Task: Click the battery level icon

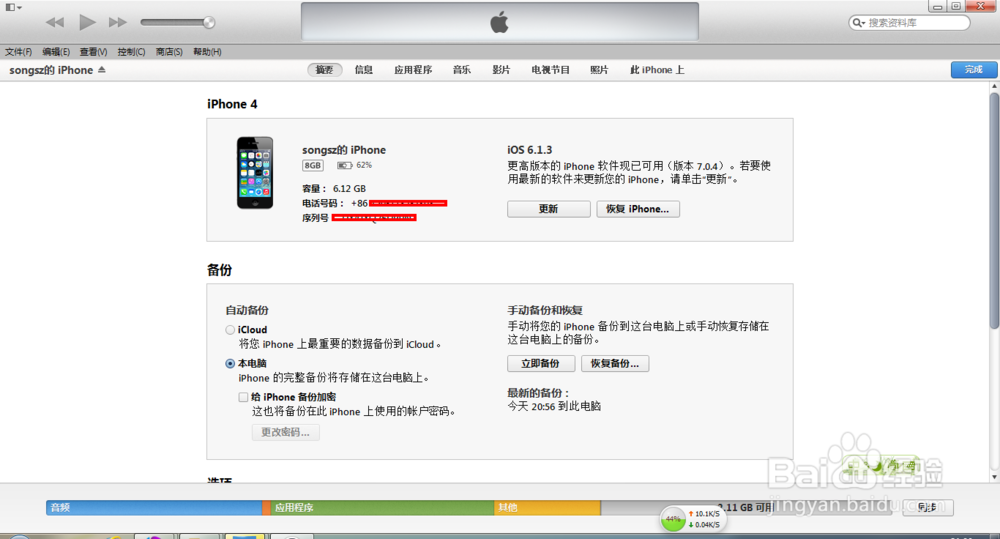Action: [x=344, y=165]
